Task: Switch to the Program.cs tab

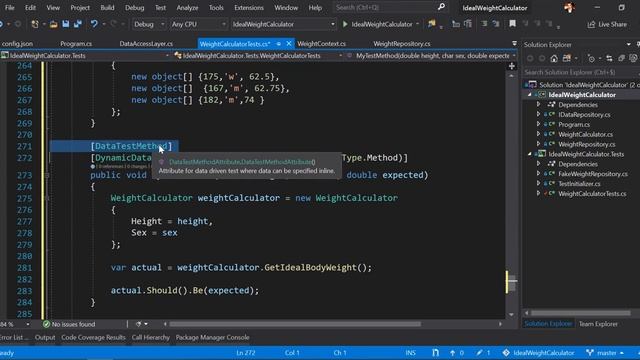Action: click(x=76, y=44)
